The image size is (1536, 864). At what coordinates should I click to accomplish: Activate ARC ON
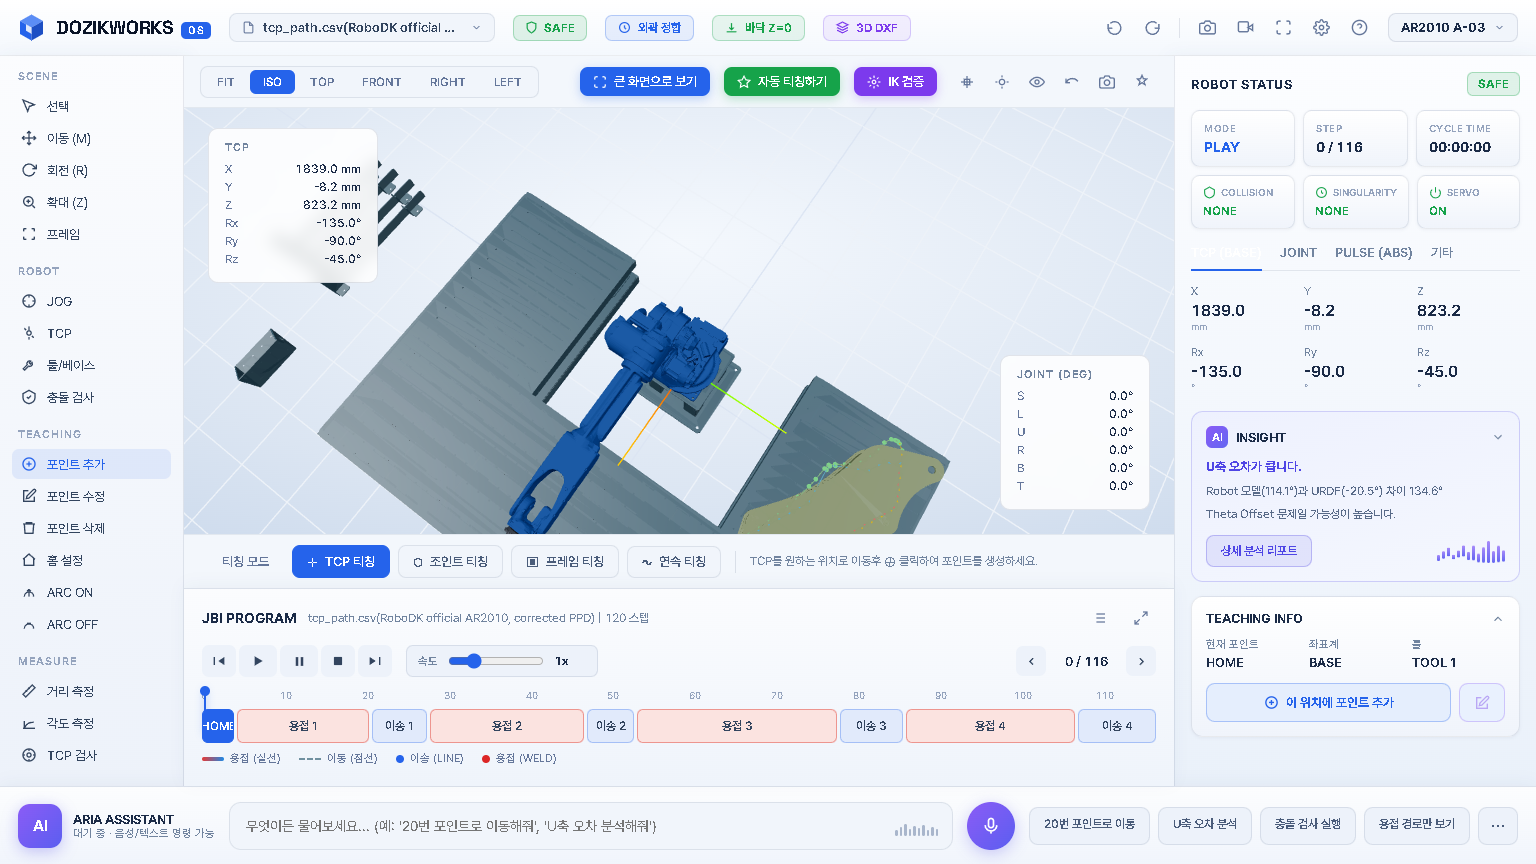91,592
